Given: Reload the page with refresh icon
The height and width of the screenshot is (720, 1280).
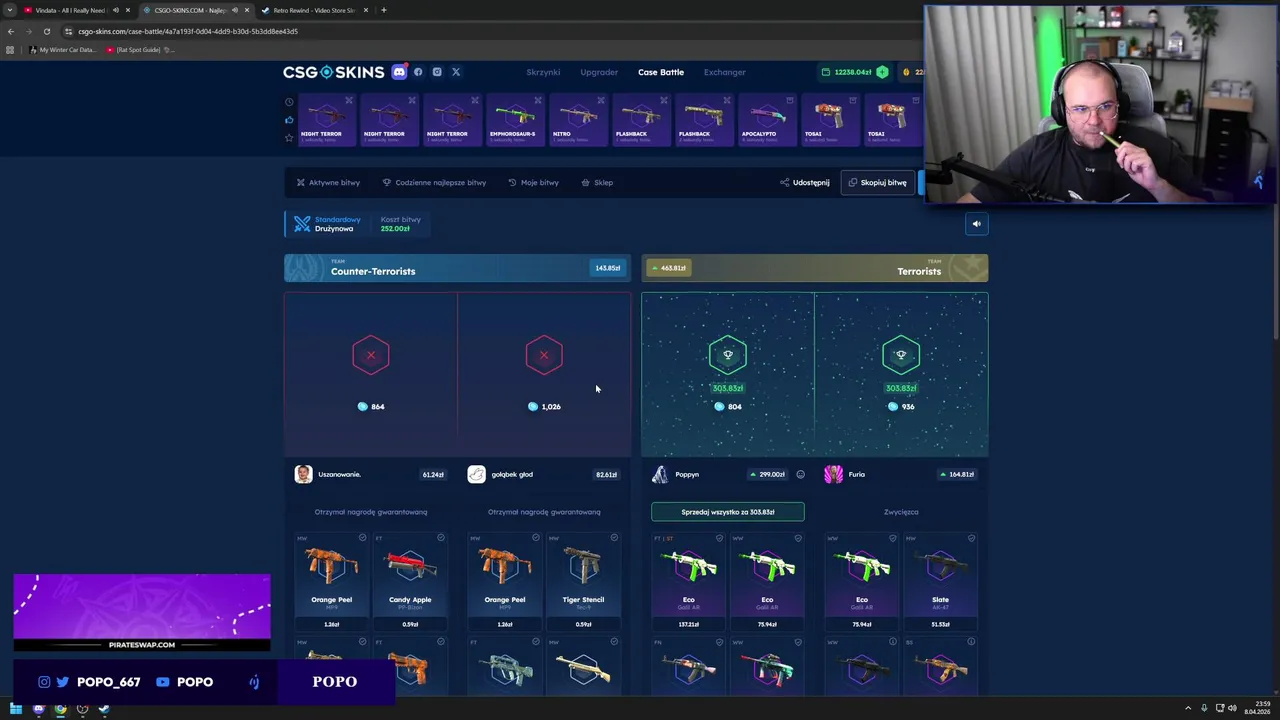Looking at the screenshot, I should coord(47,31).
